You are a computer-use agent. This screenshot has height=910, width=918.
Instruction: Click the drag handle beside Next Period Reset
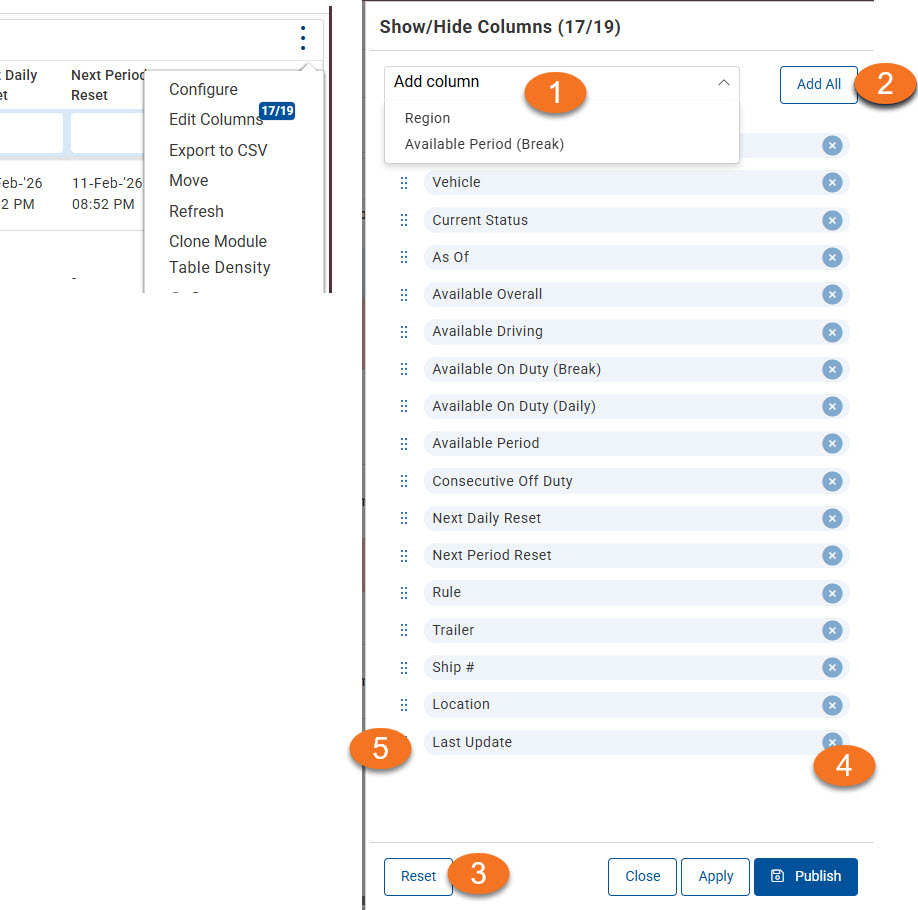pyautogui.click(x=404, y=555)
